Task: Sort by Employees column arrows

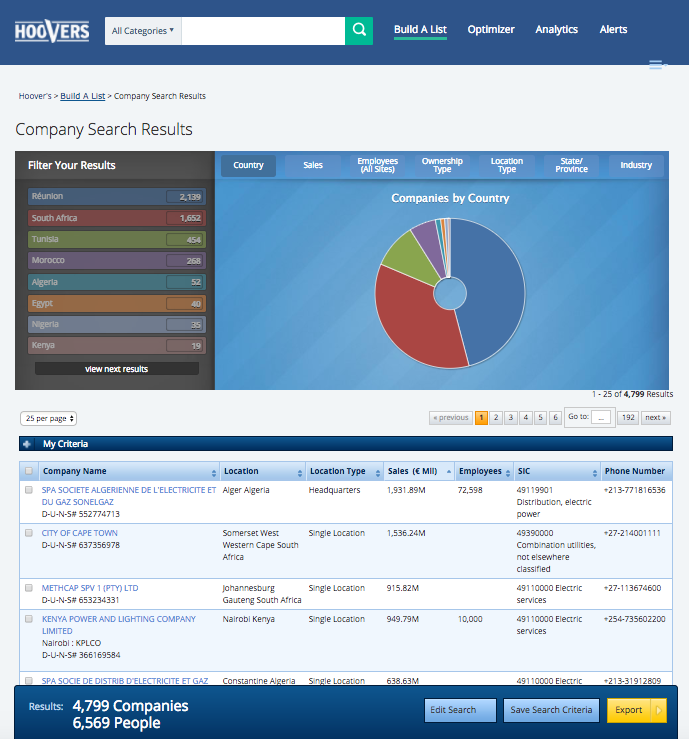Action: (x=508, y=473)
